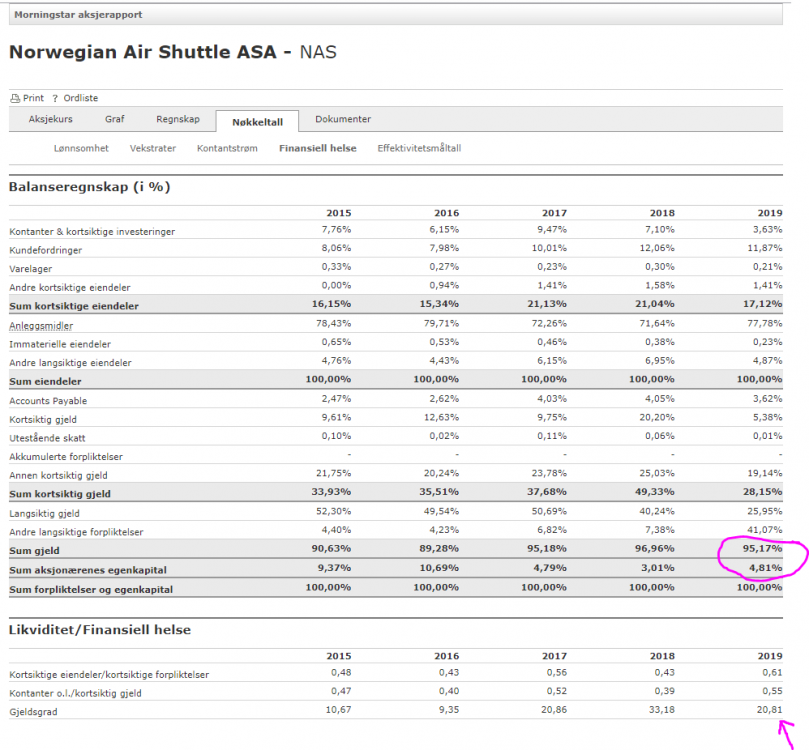Click the 6,82% value under 2017

tap(552, 530)
